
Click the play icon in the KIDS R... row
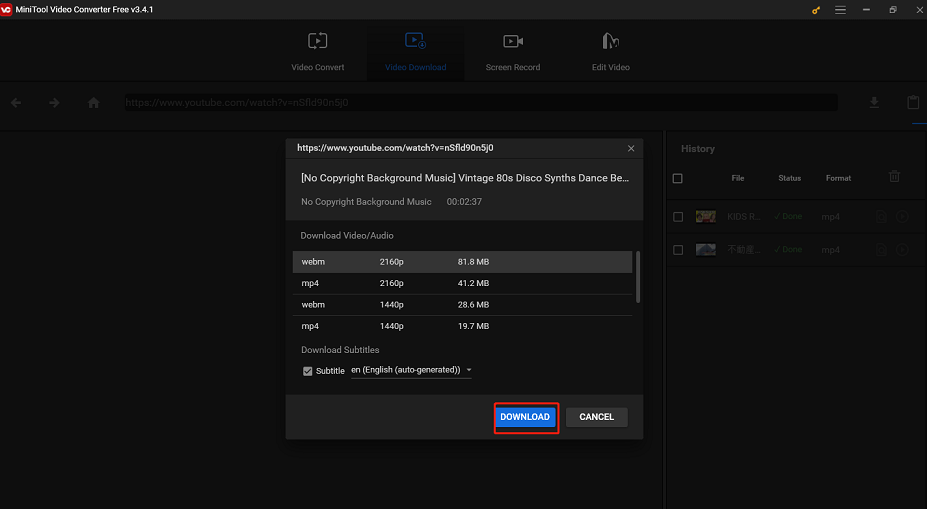902,216
